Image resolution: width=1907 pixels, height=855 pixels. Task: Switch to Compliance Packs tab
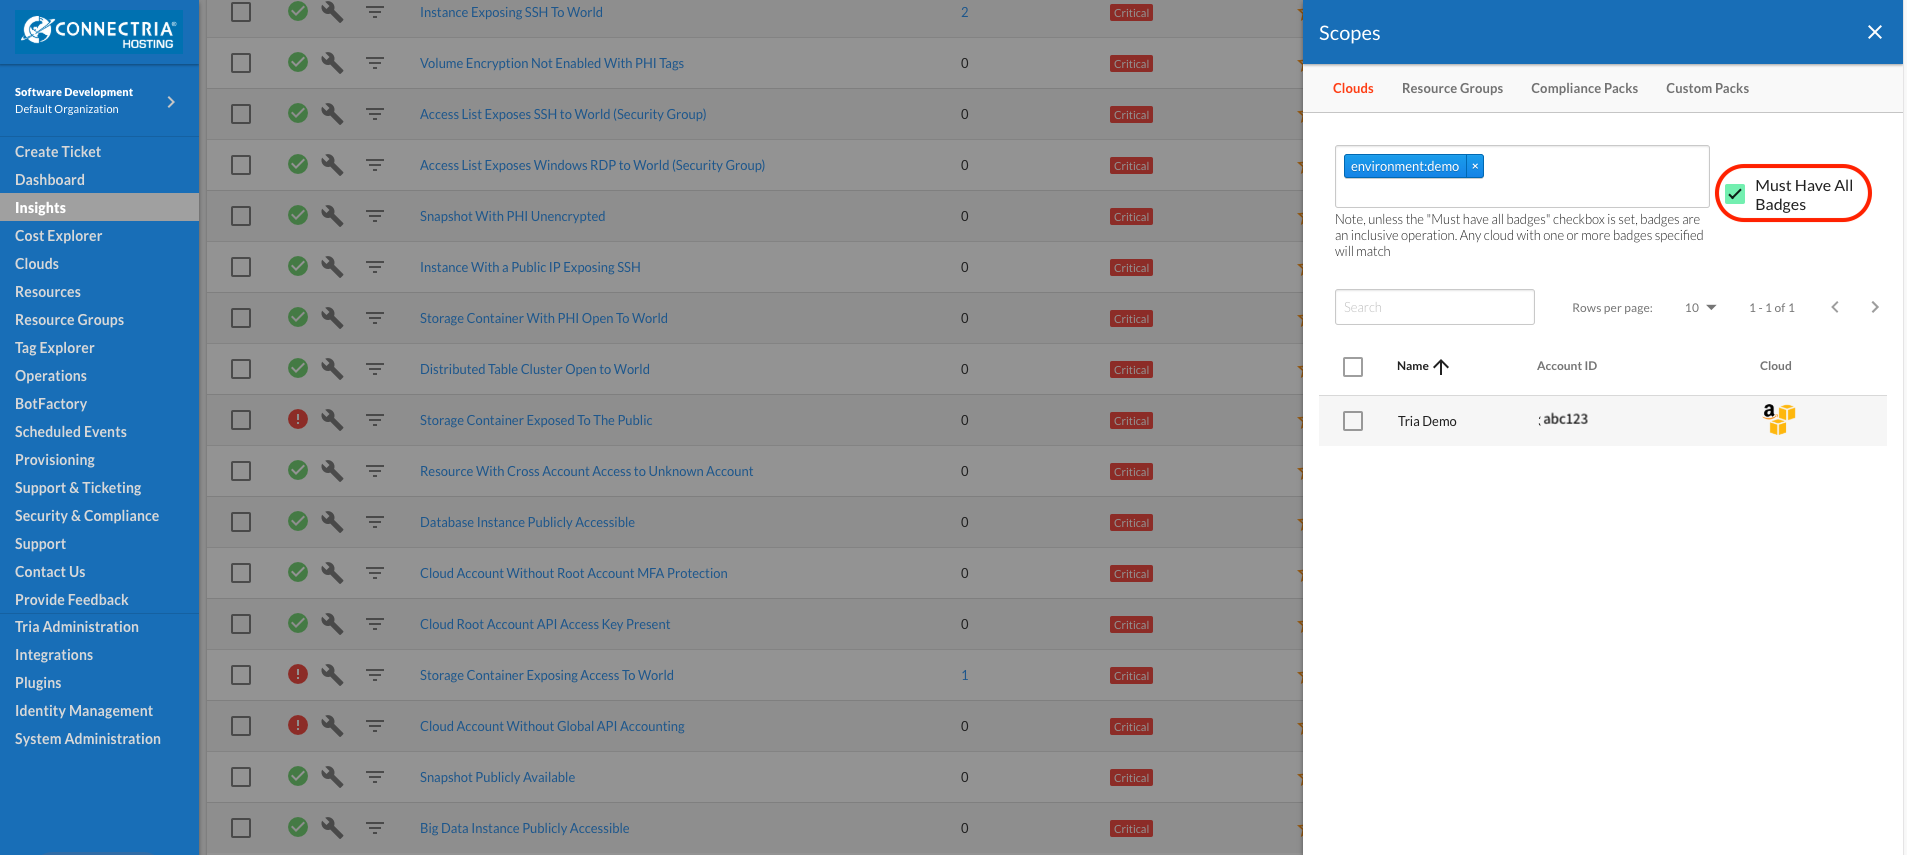click(x=1584, y=88)
